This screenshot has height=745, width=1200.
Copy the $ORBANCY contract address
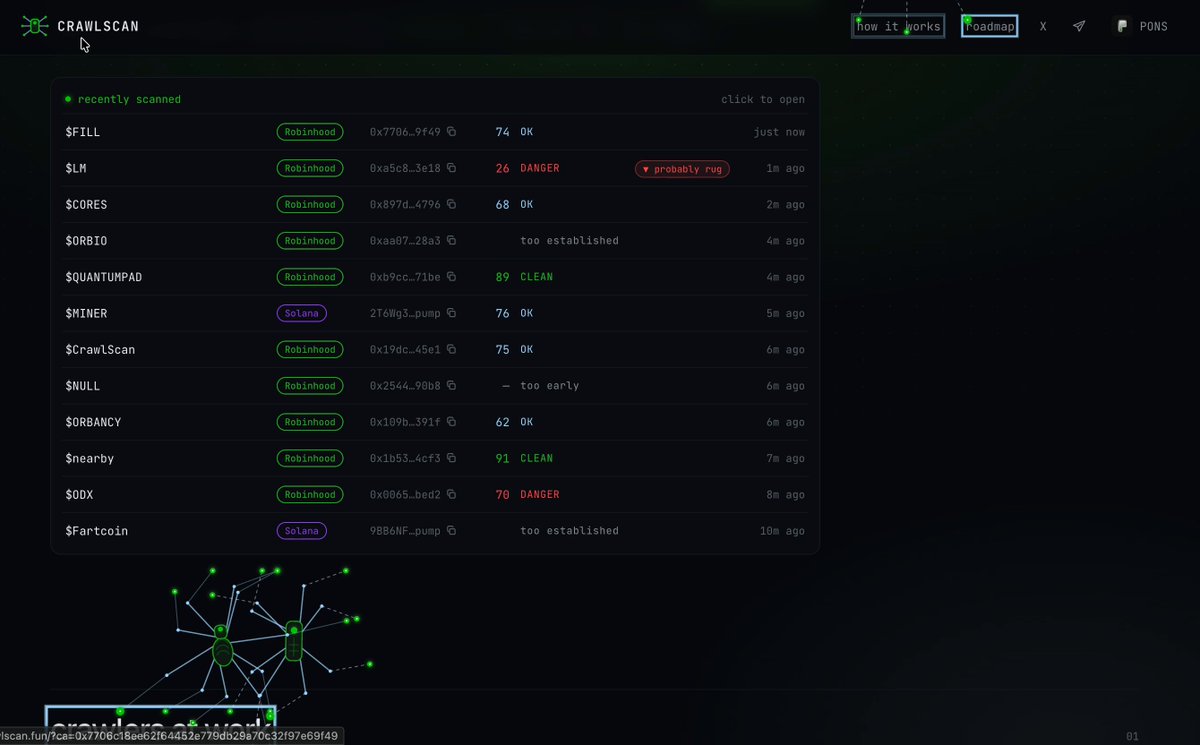tap(451, 422)
